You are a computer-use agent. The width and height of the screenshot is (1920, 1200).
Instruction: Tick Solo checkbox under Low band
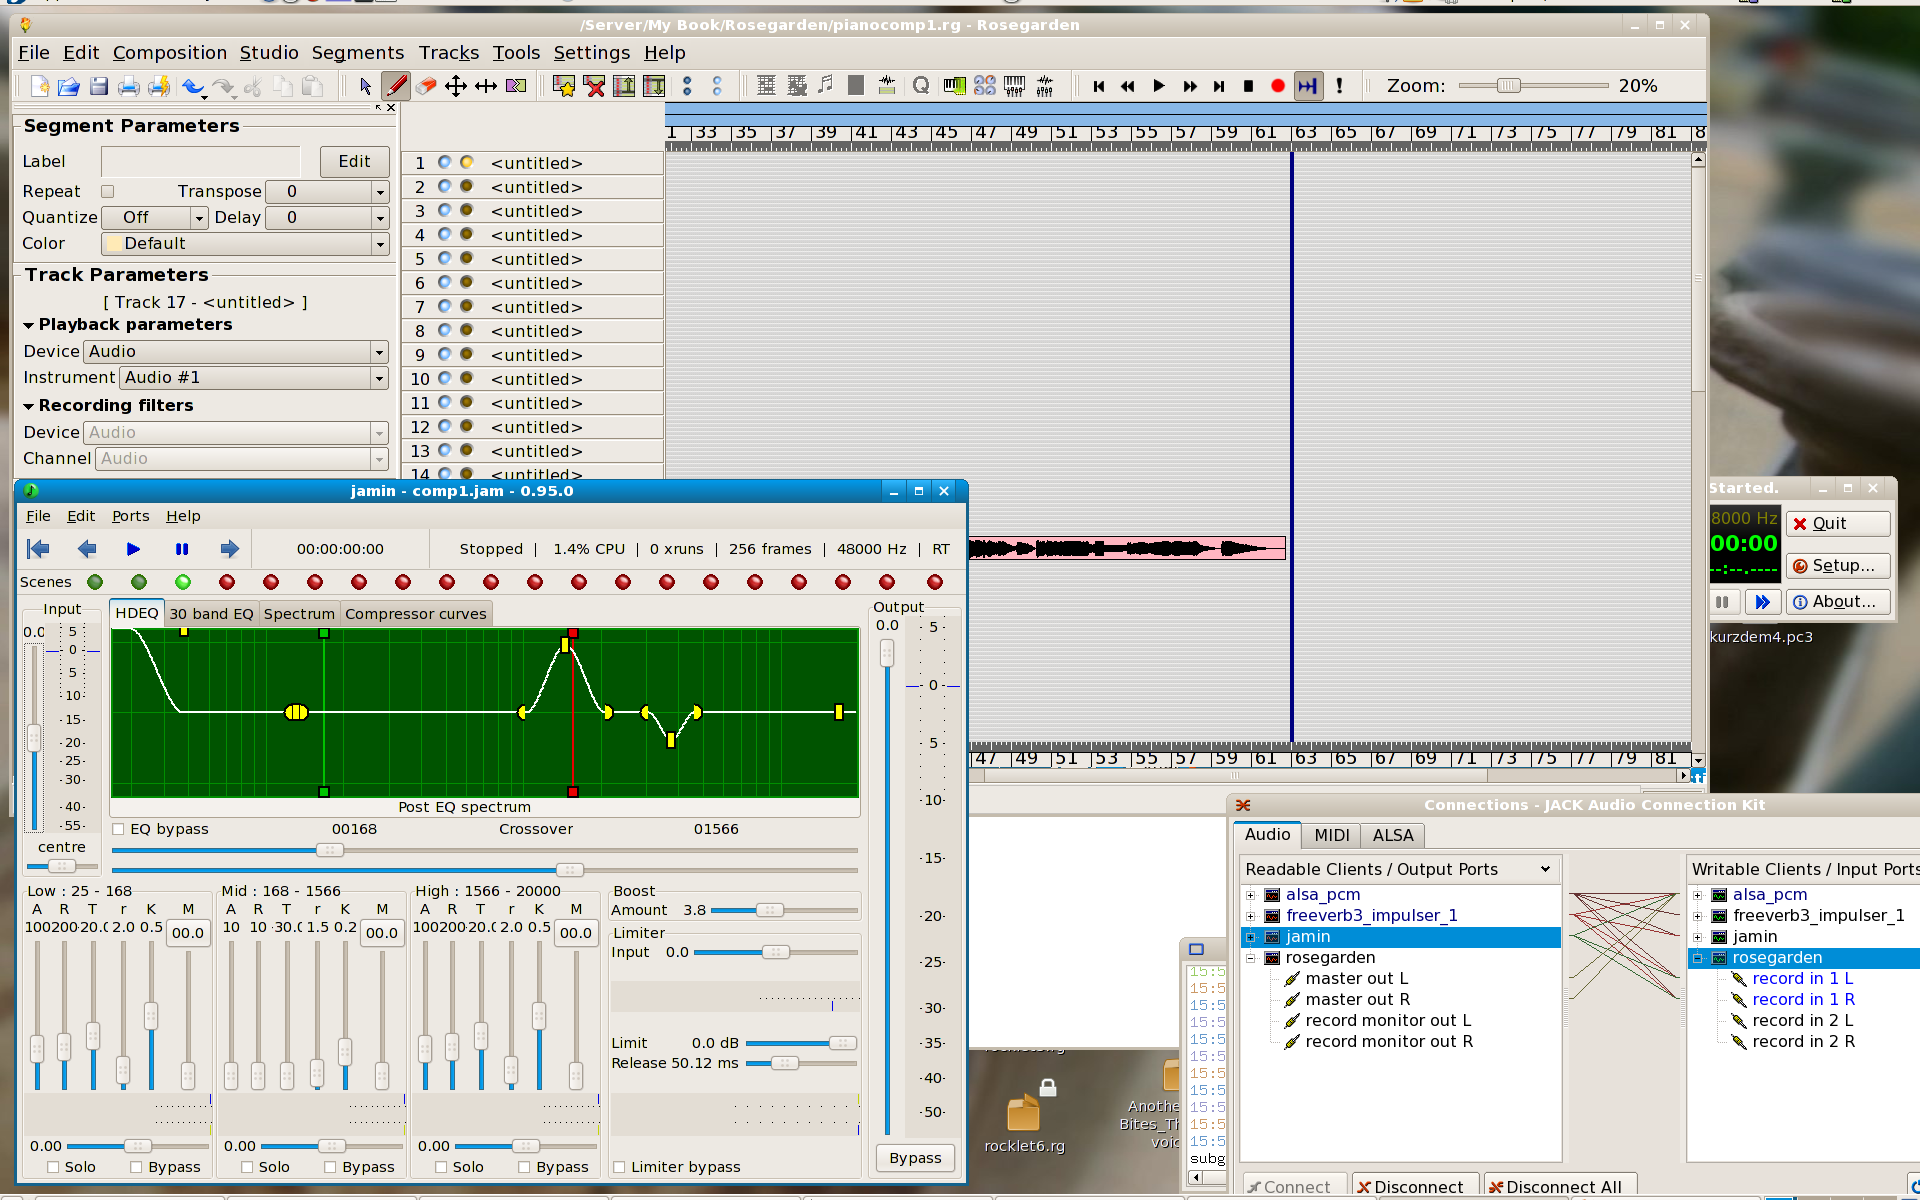click(x=53, y=1167)
